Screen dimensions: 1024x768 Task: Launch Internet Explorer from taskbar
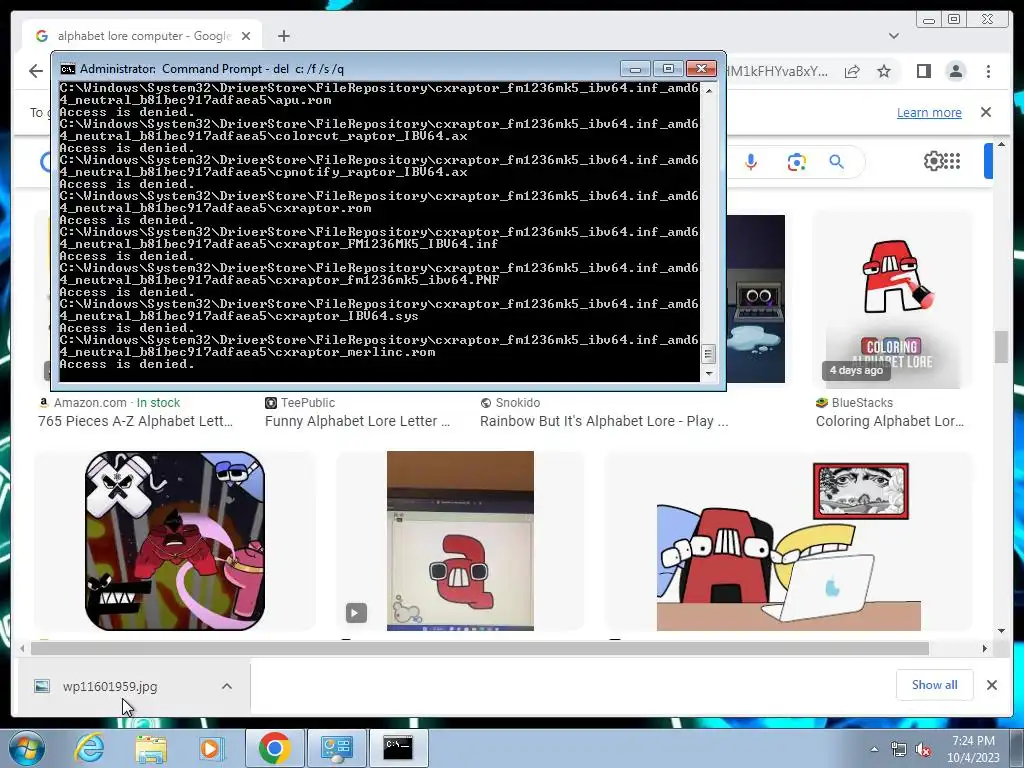(x=90, y=748)
